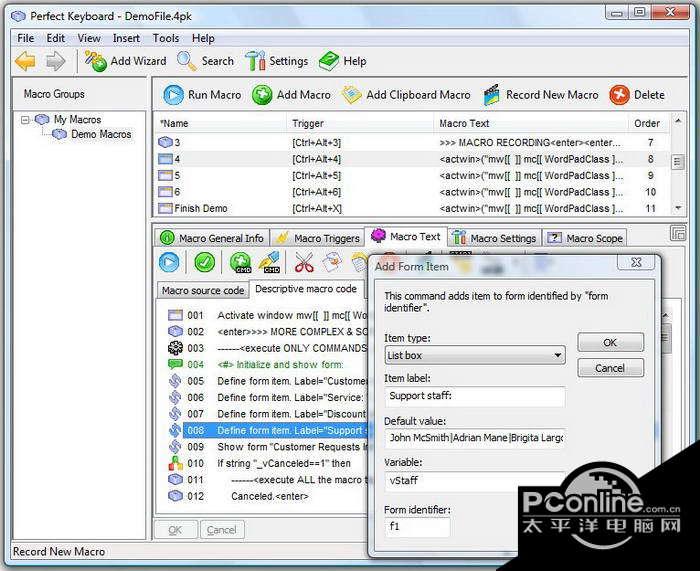
Task: Click the back arrow icon in main toolbar
Action: click(25, 61)
